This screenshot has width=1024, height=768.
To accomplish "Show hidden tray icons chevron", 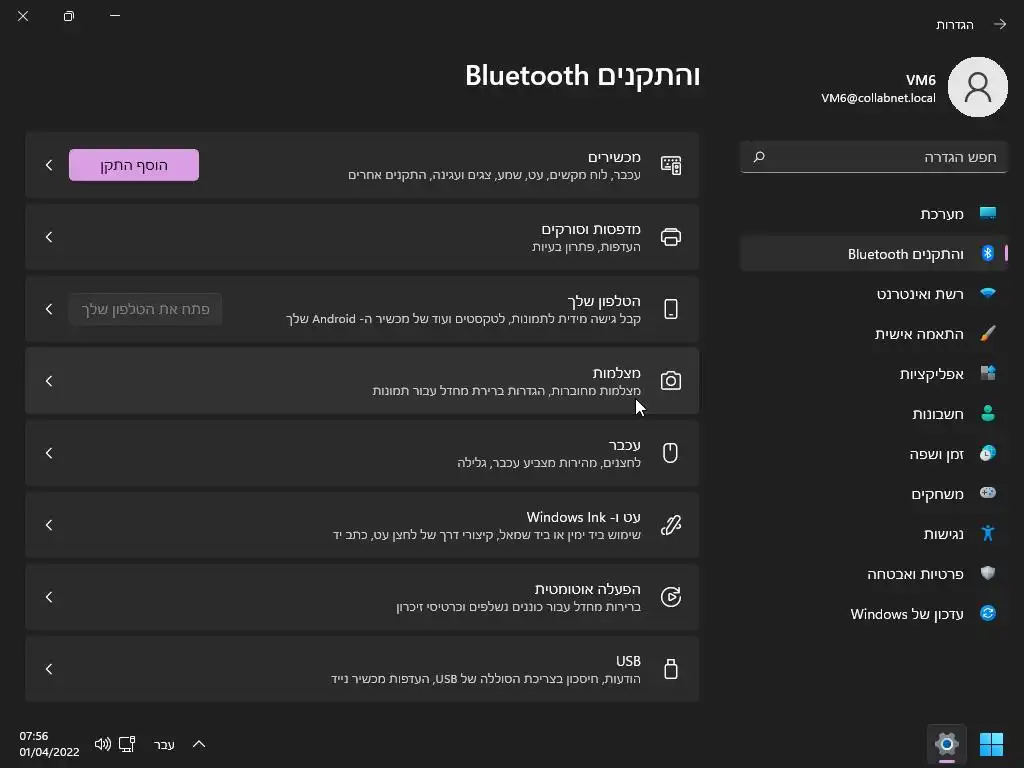I will [x=199, y=744].
